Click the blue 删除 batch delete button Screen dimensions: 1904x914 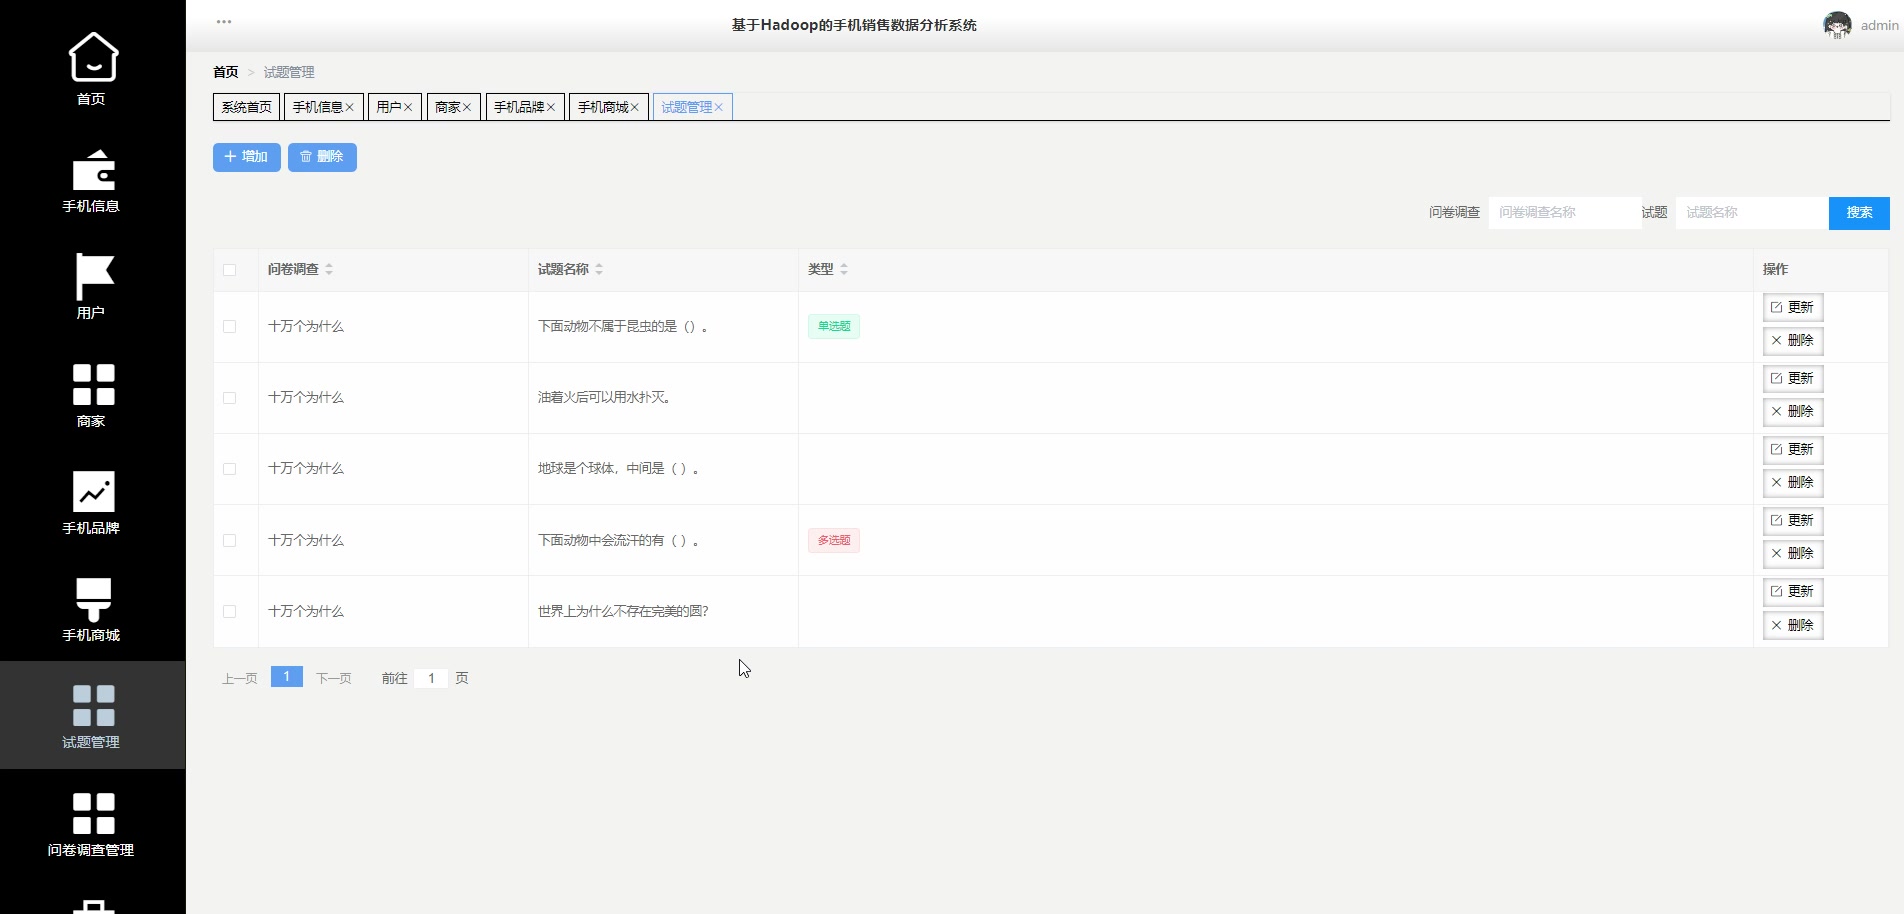(322, 157)
